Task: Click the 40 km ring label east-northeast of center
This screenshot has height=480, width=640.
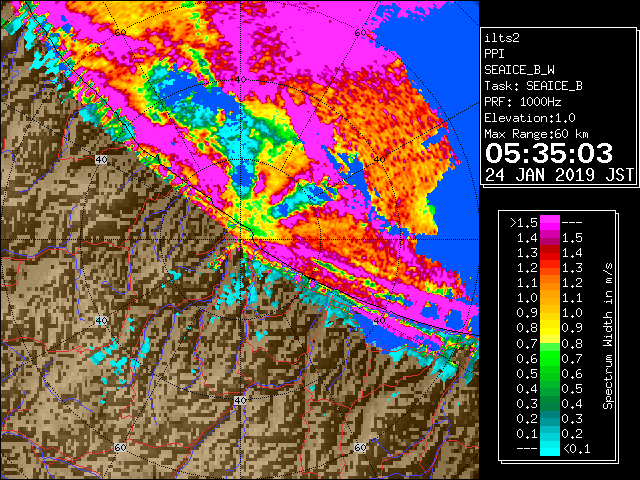Action: pos(380,160)
